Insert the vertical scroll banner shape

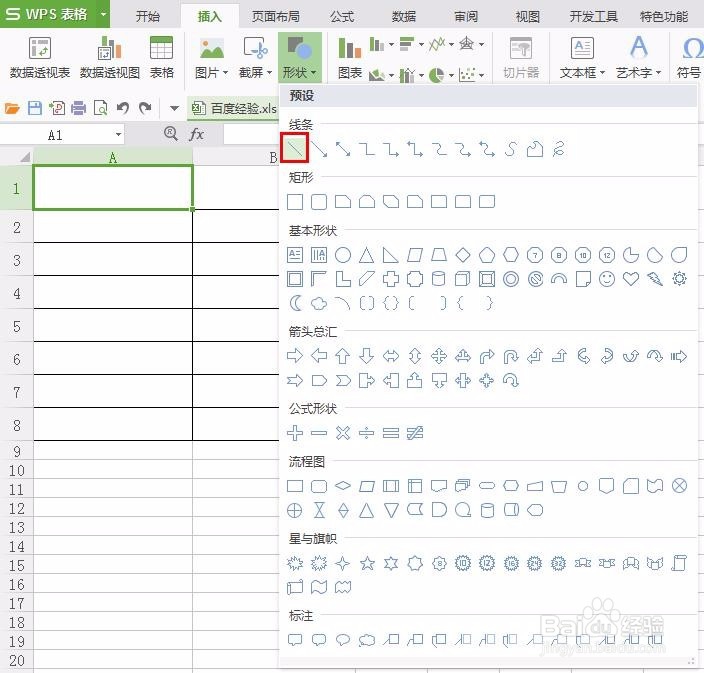tap(679, 563)
